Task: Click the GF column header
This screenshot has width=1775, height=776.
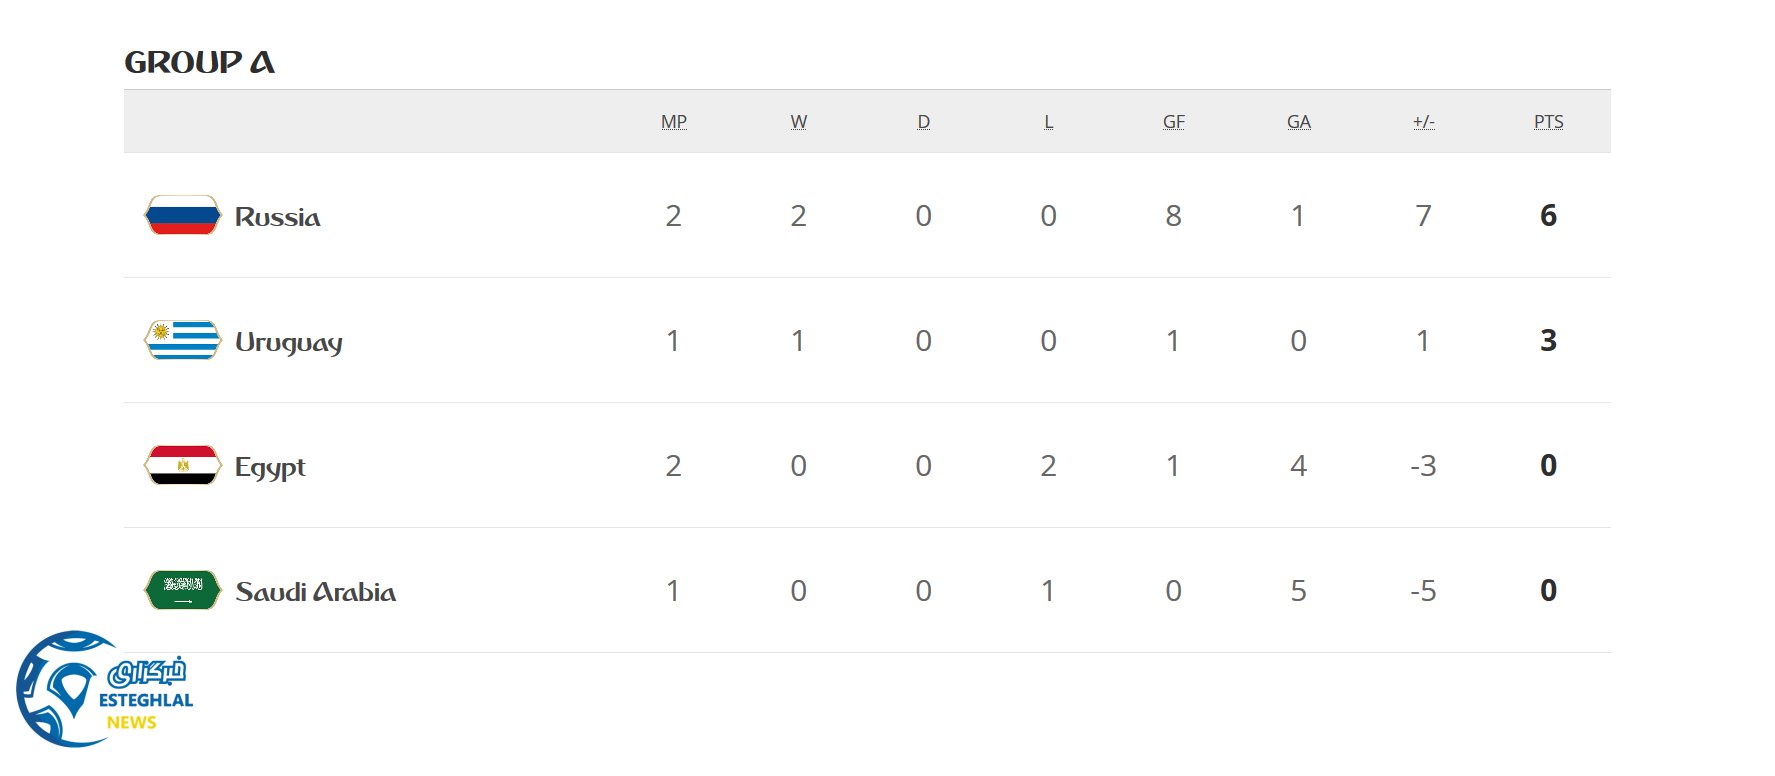Action: pyautogui.click(x=1173, y=122)
